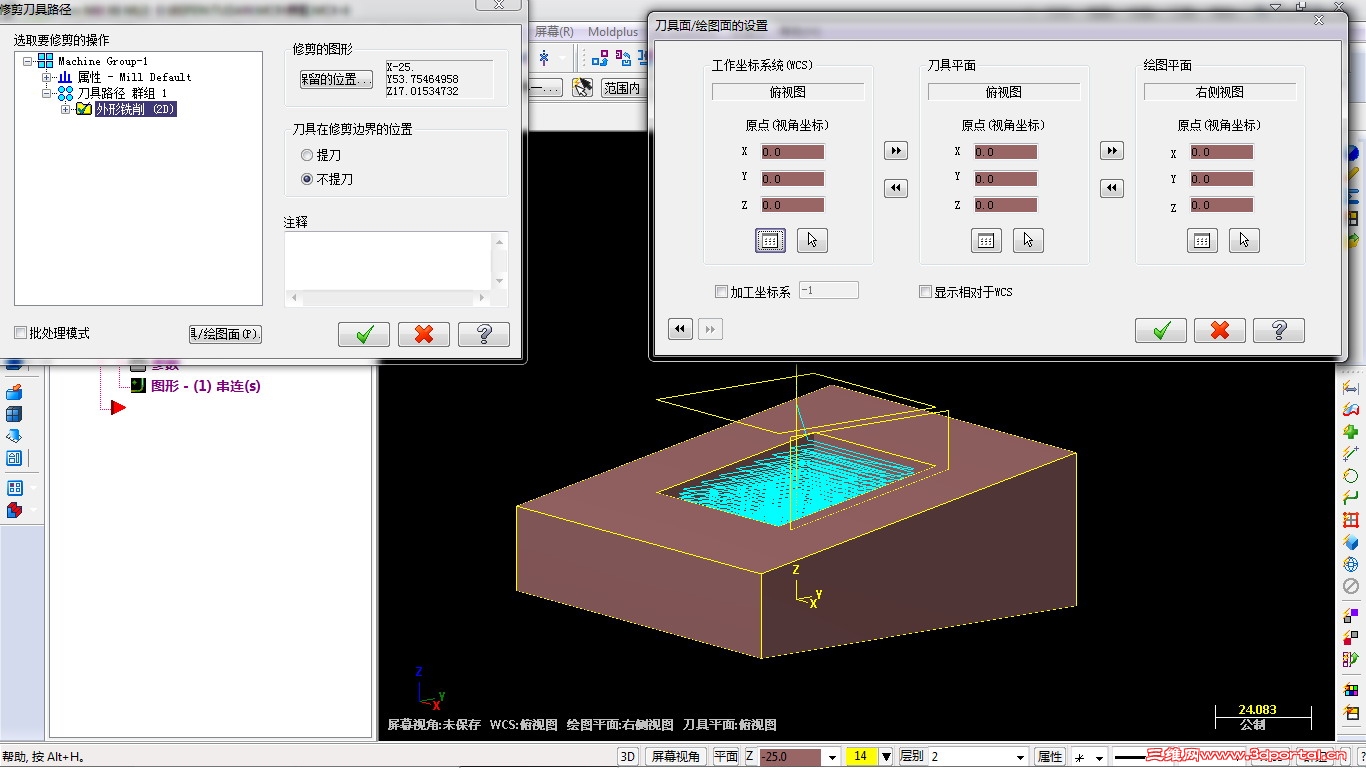Click the red insert arrow in operations tree

click(118, 407)
